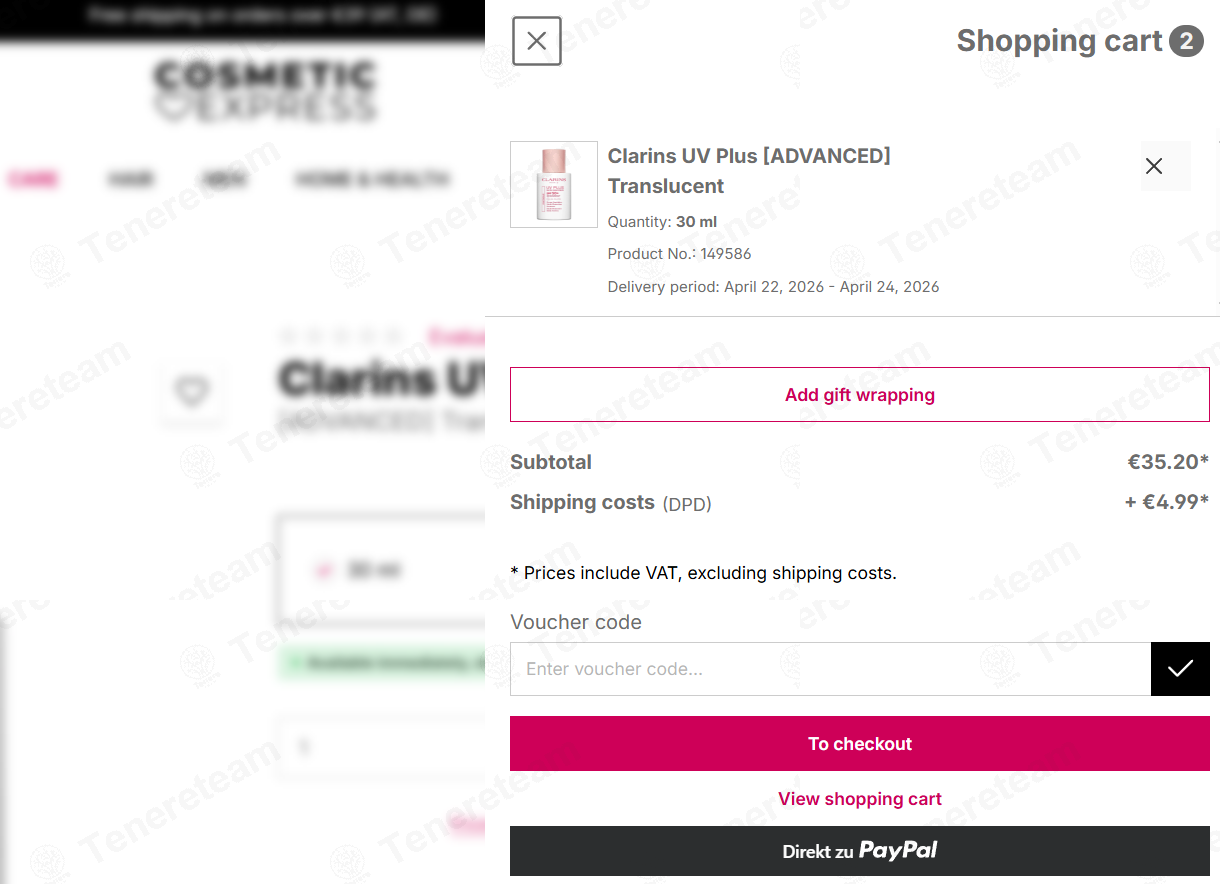Open the CARE navigation menu

(x=33, y=180)
